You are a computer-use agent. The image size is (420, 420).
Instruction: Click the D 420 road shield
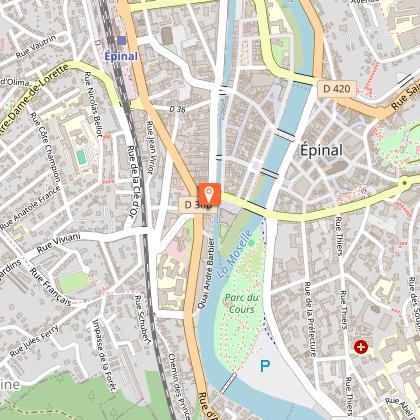click(x=337, y=89)
